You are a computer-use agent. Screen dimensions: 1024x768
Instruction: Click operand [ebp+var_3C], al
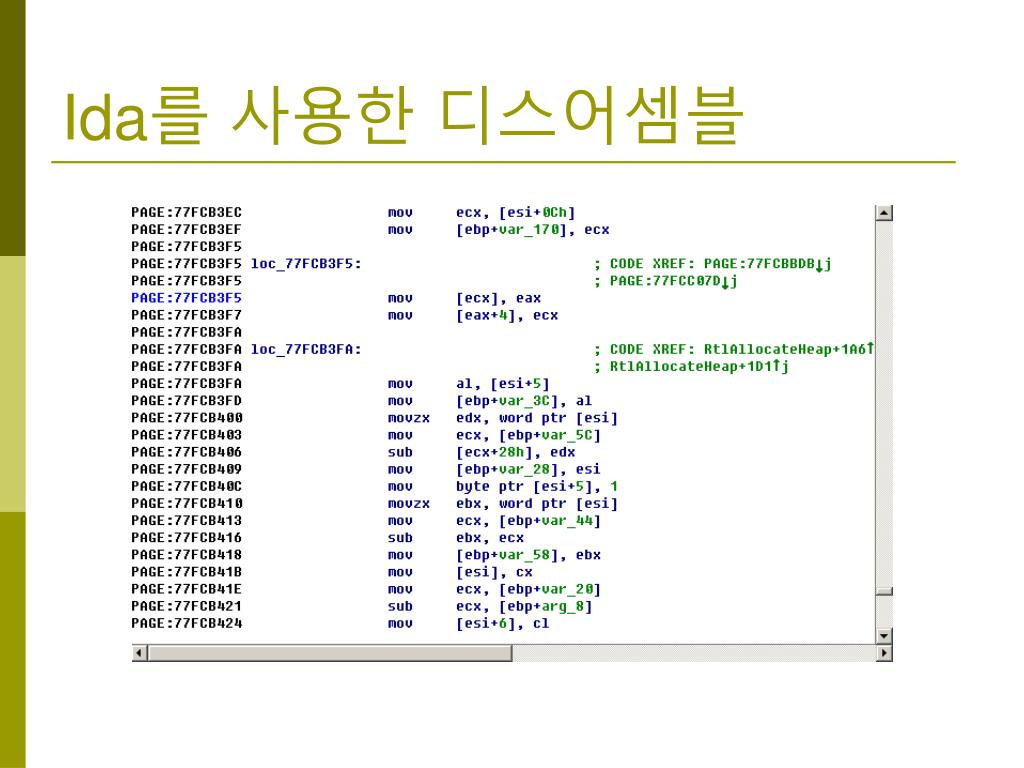pyautogui.click(x=524, y=400)
